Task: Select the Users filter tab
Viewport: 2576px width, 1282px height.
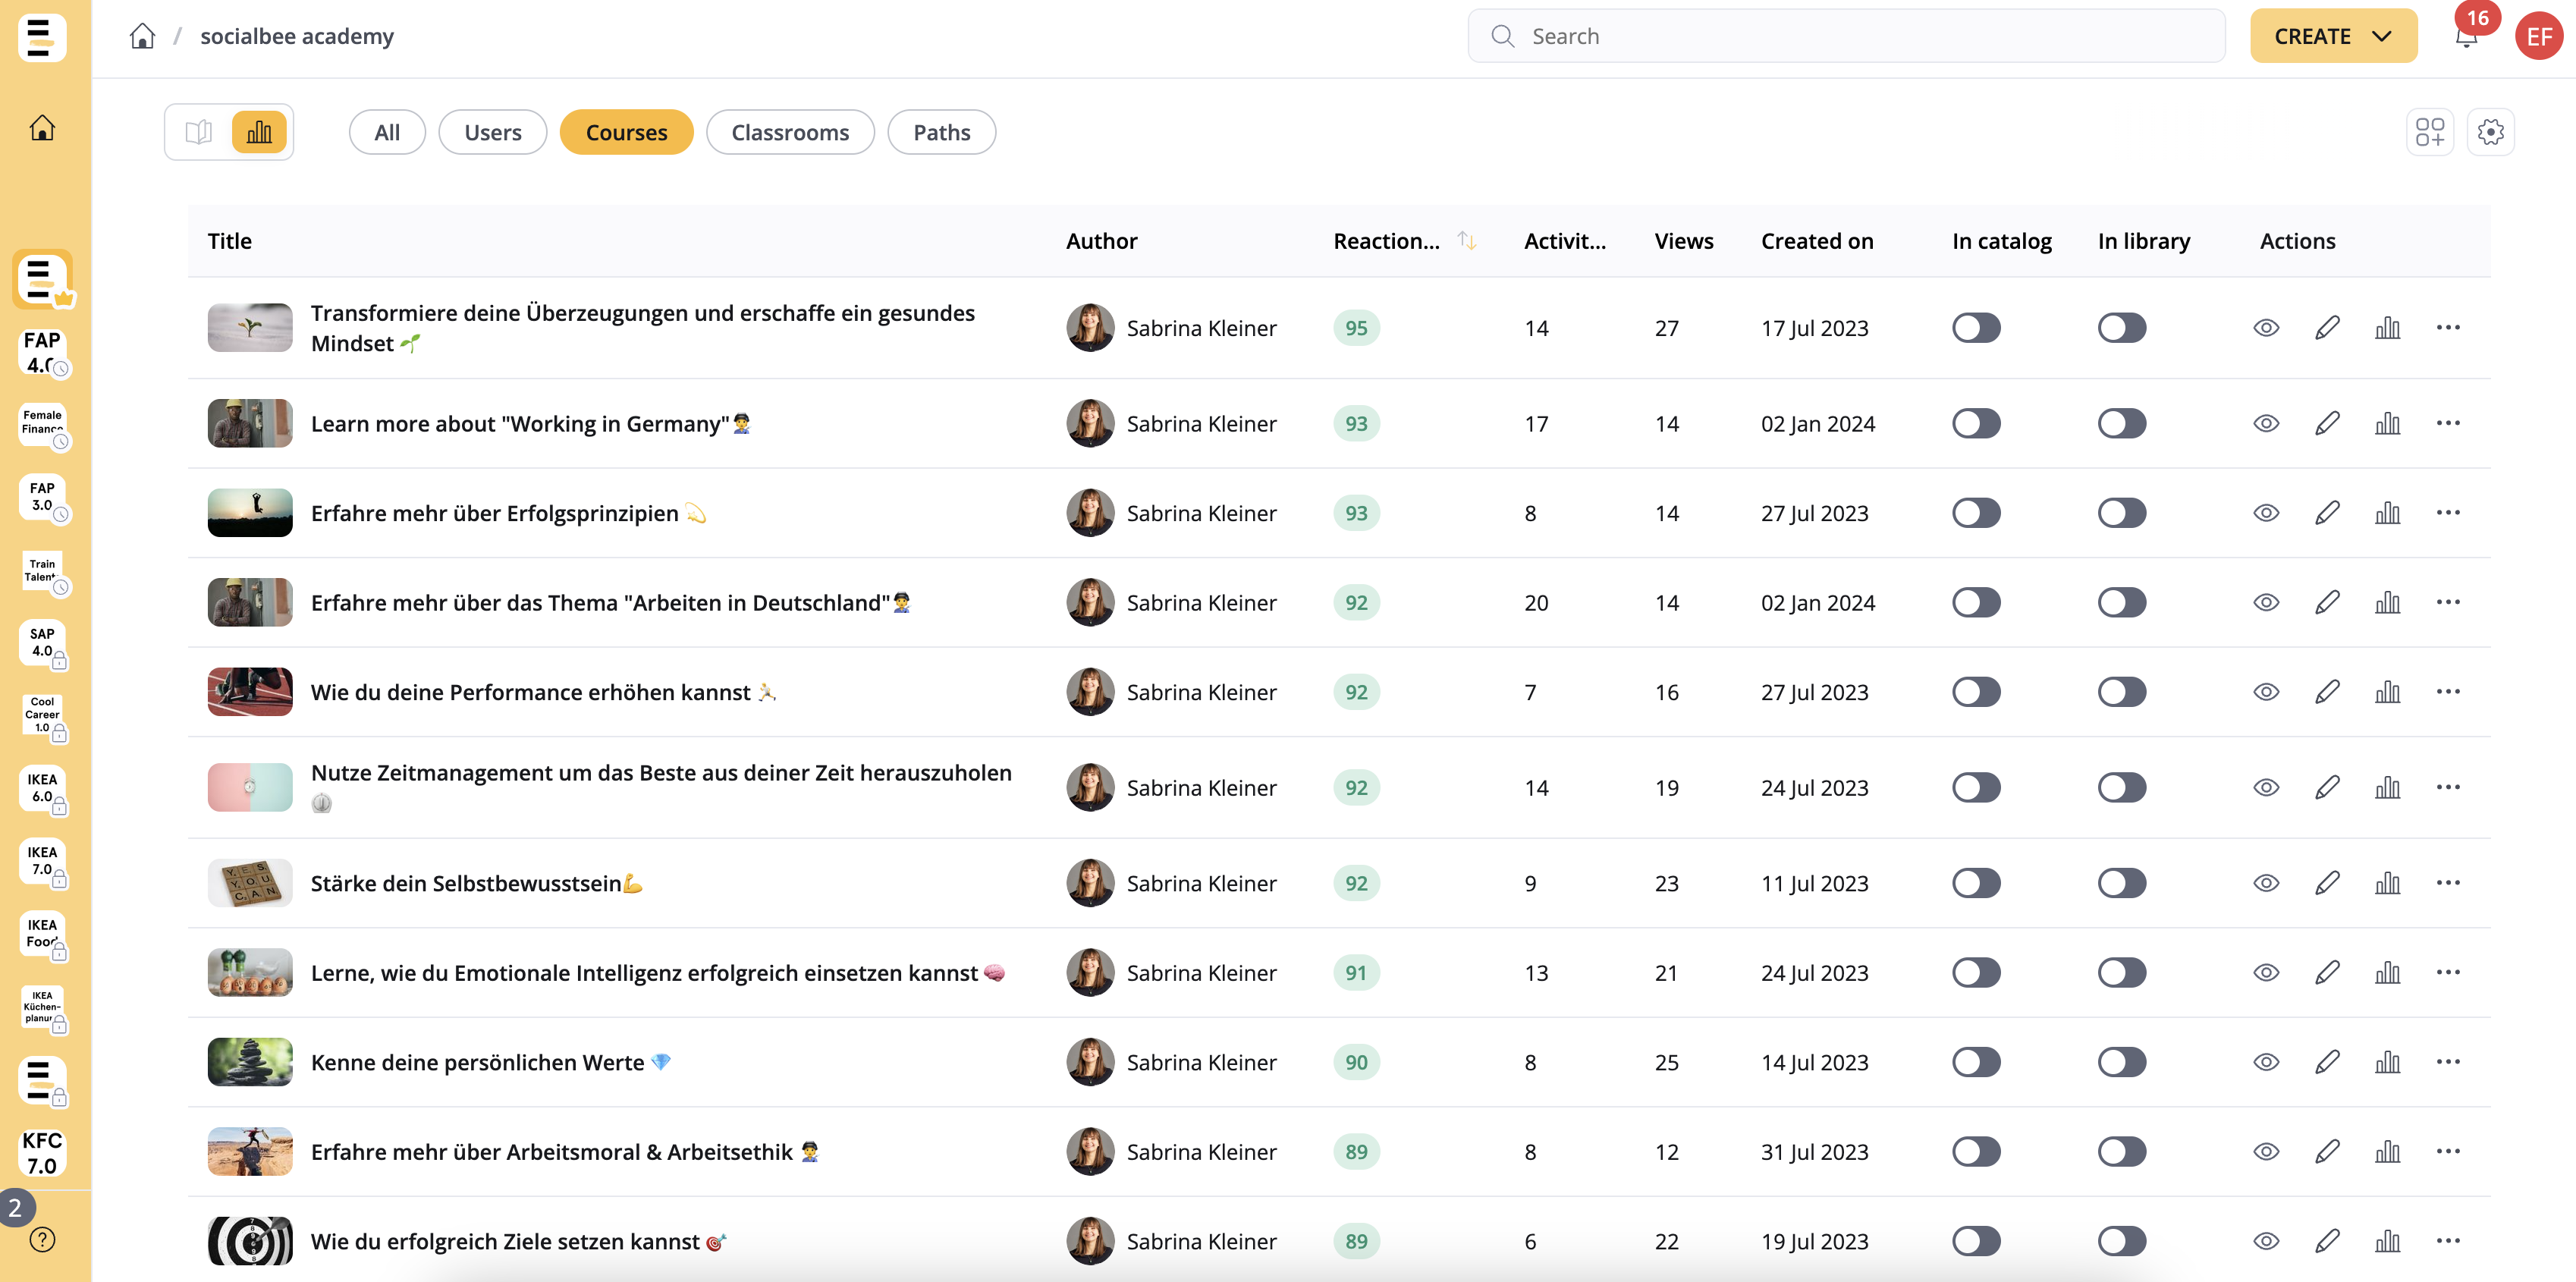Action: point(493,132)
